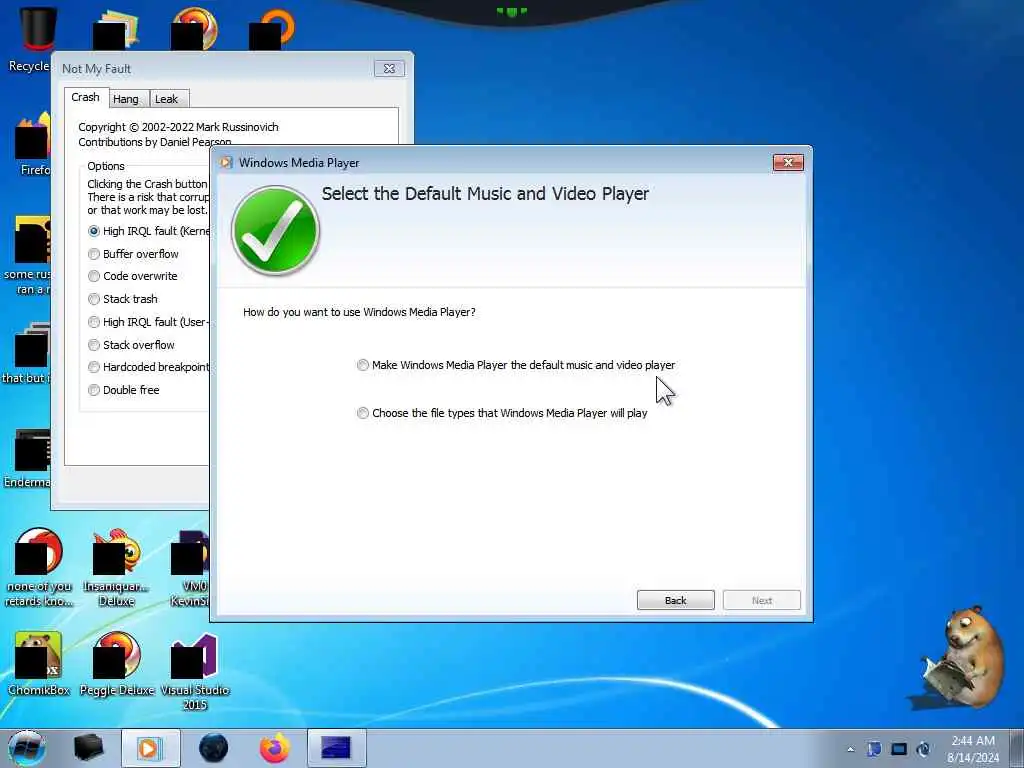Click the "Select the Default Music and Video Player" heading
This screenshot has height=768, width=1024.
(x=485, y=194)
